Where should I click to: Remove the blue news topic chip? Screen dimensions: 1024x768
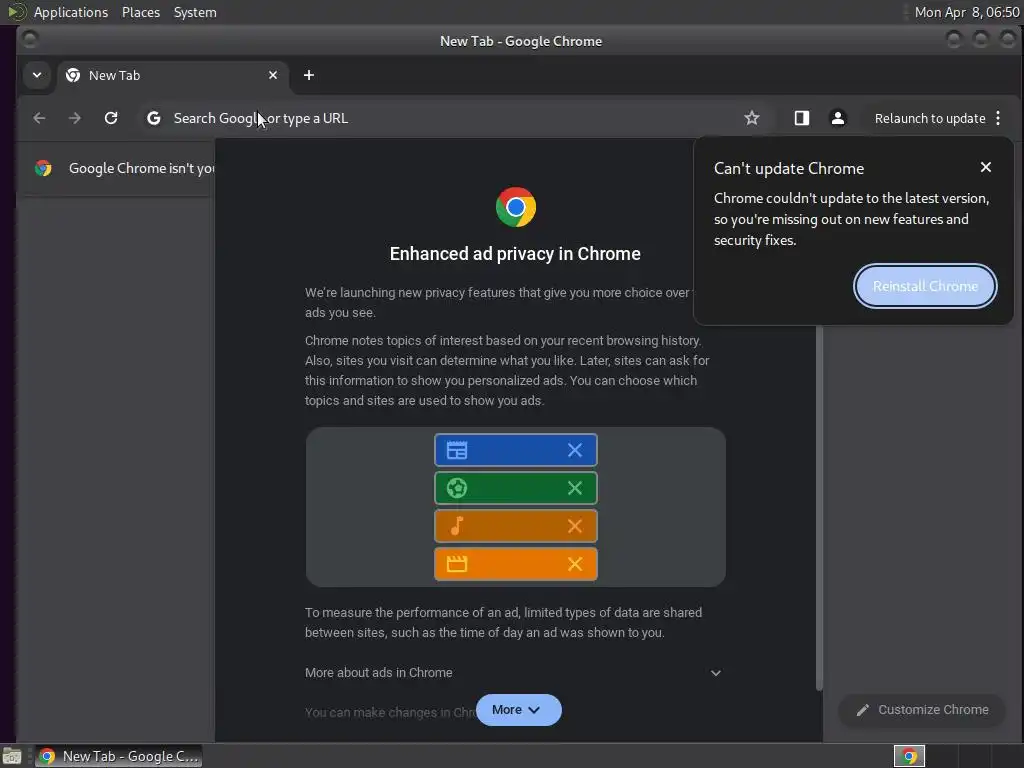575,450
